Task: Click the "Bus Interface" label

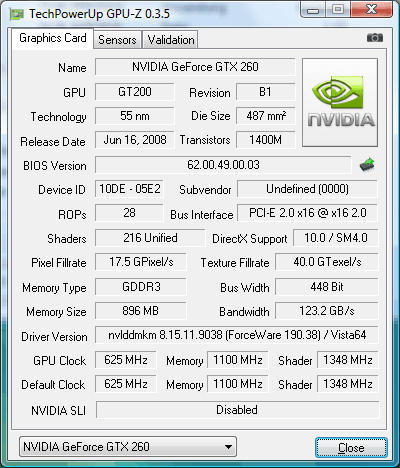Action: point(202,215)
